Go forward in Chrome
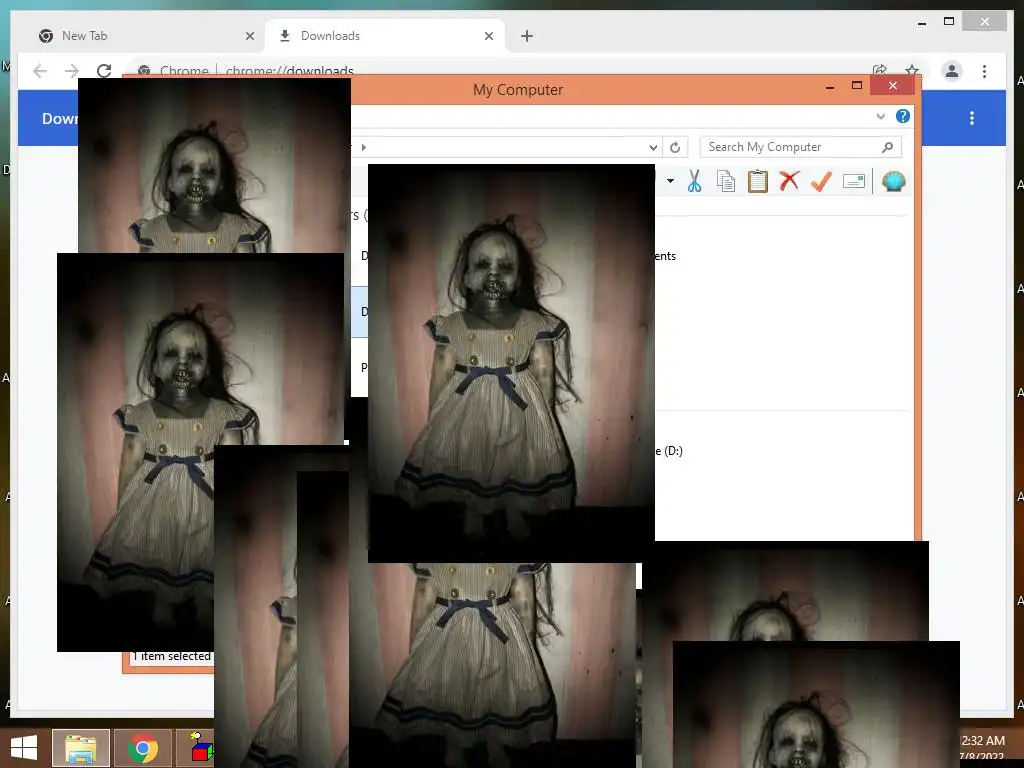 pos(72,71)
